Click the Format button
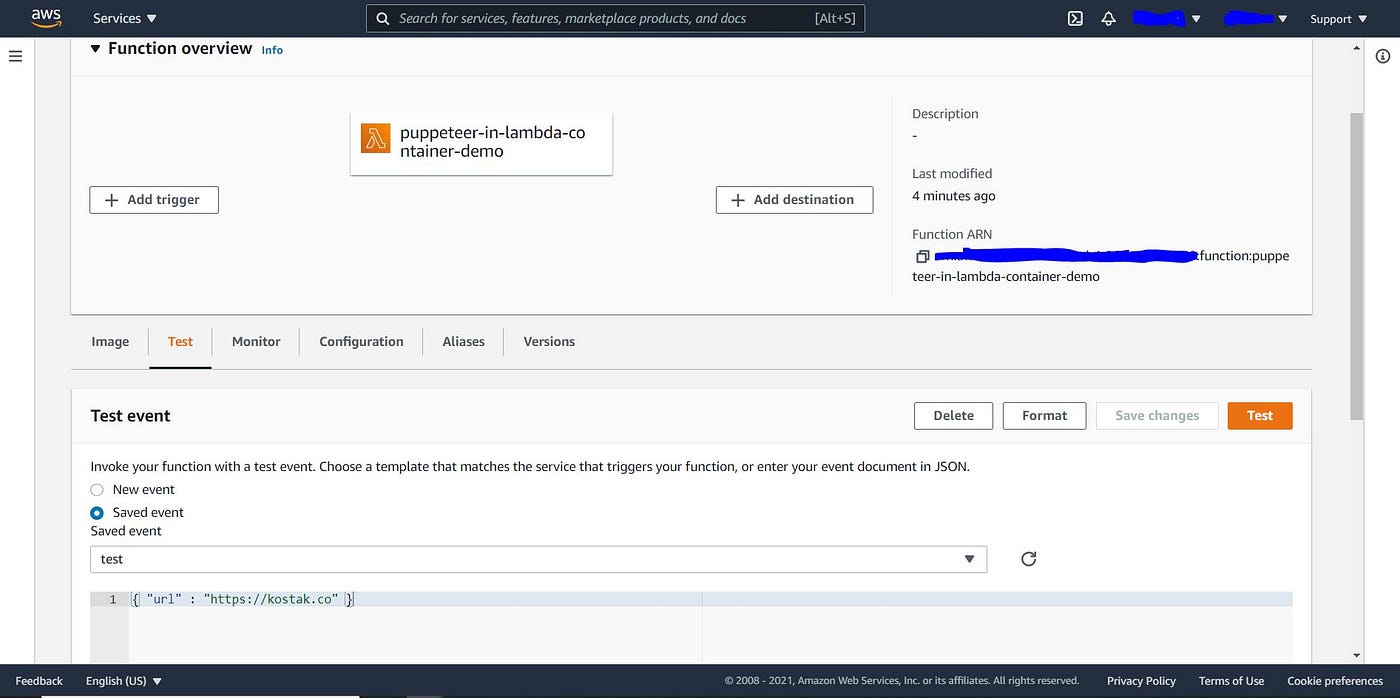 1044,416
